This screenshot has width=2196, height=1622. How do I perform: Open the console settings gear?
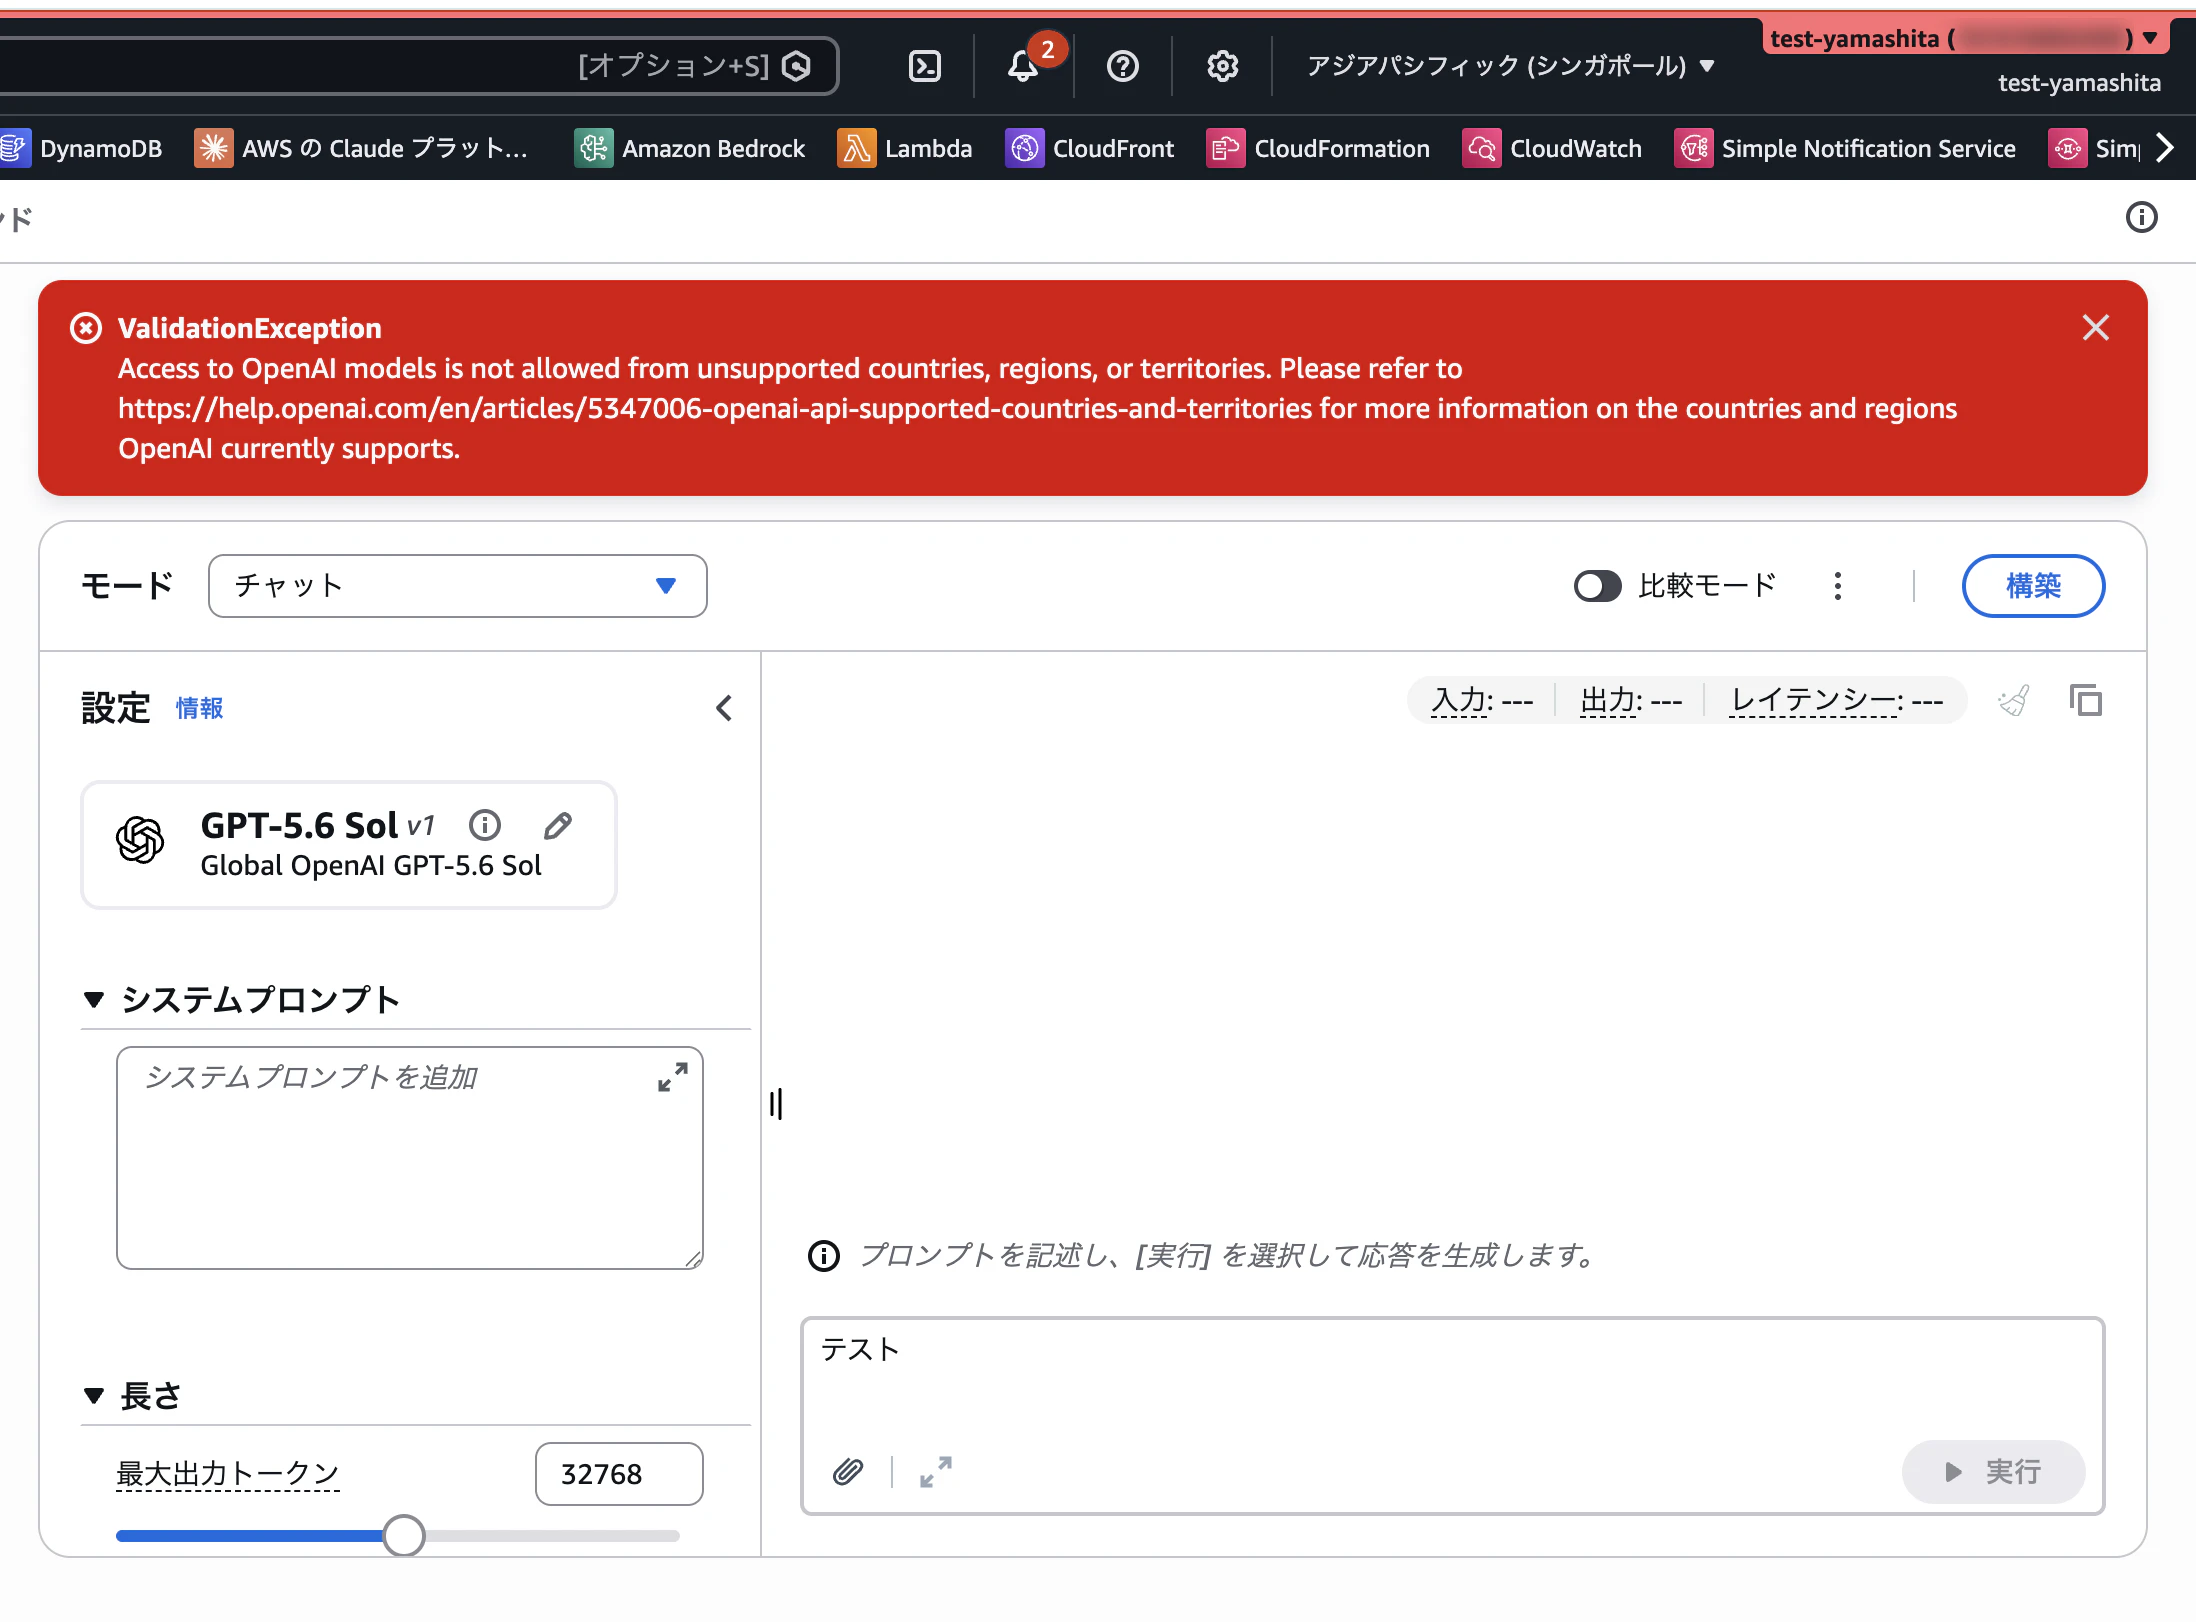(1222, 66)
